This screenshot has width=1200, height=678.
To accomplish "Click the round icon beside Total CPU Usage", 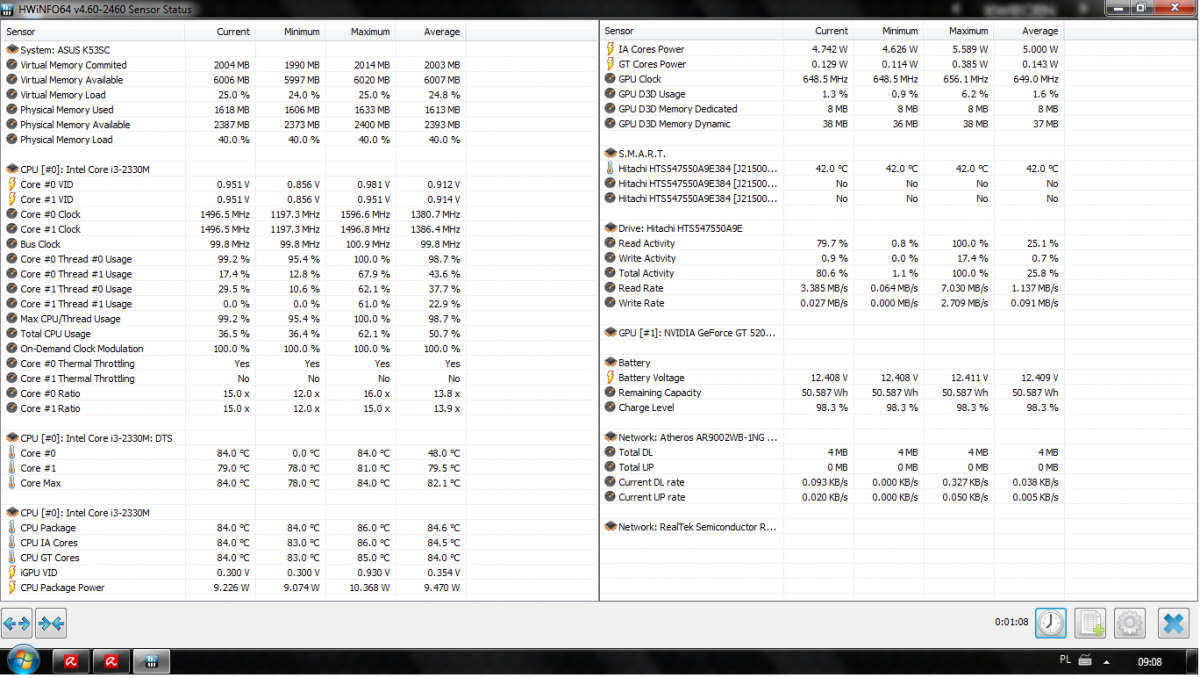I will coord(12,334).
